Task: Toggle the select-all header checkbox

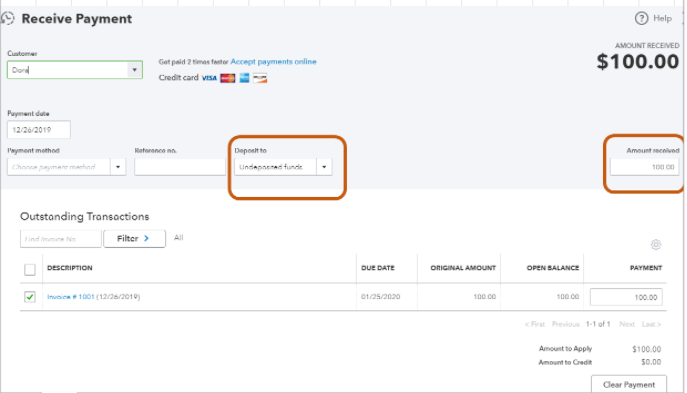Action: (30, 269)
